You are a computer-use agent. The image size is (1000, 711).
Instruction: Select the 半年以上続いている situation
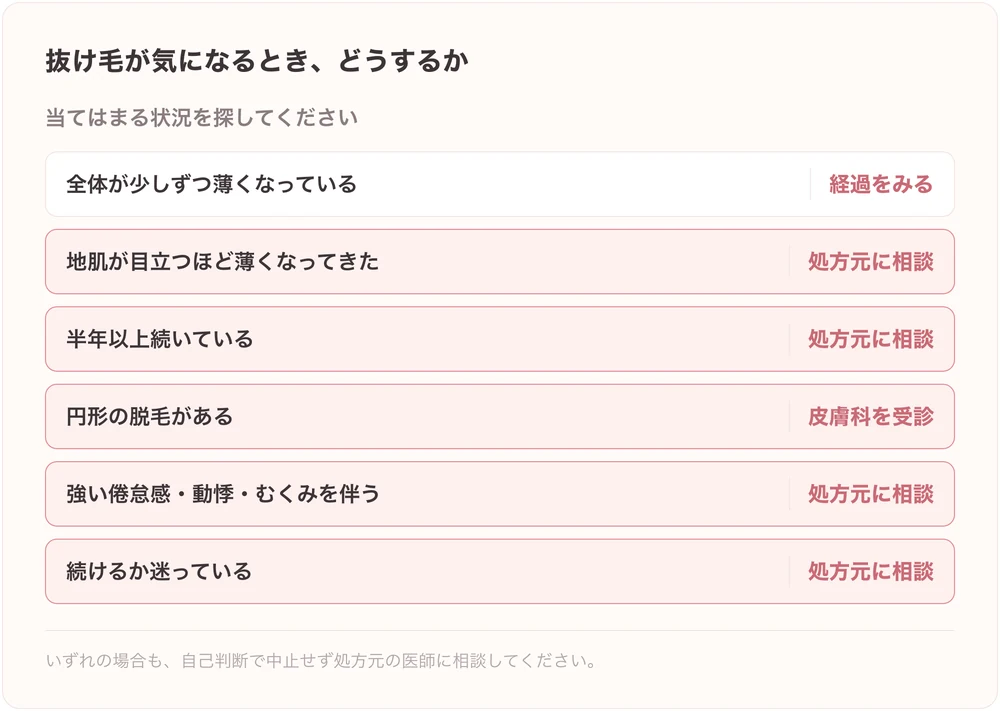[x=159, y=339]
